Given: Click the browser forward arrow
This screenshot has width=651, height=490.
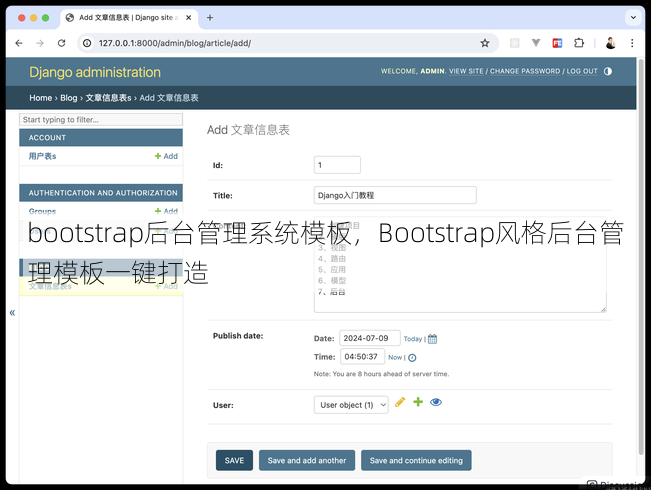Looking at the screenshot, I should (x=40, y=43).
